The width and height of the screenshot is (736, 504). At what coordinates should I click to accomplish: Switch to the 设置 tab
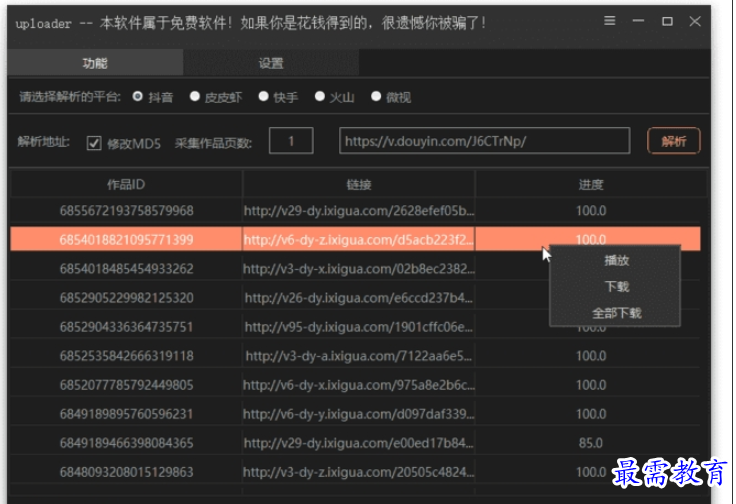tap(271, 62)
